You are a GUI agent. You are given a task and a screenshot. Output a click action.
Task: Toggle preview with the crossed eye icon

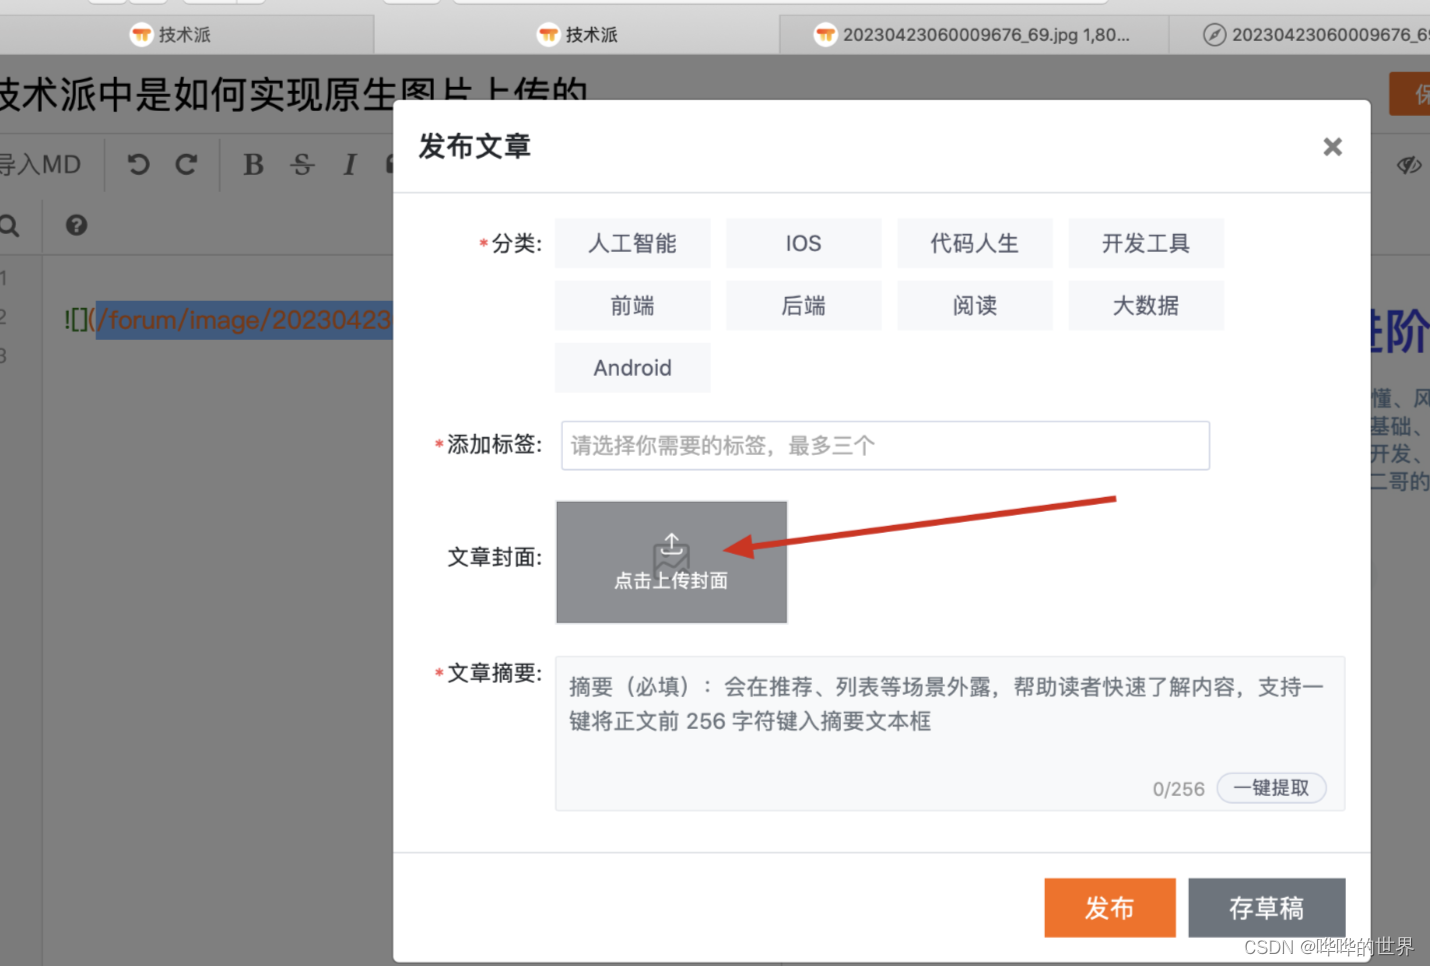click(x=1408, y=165)
